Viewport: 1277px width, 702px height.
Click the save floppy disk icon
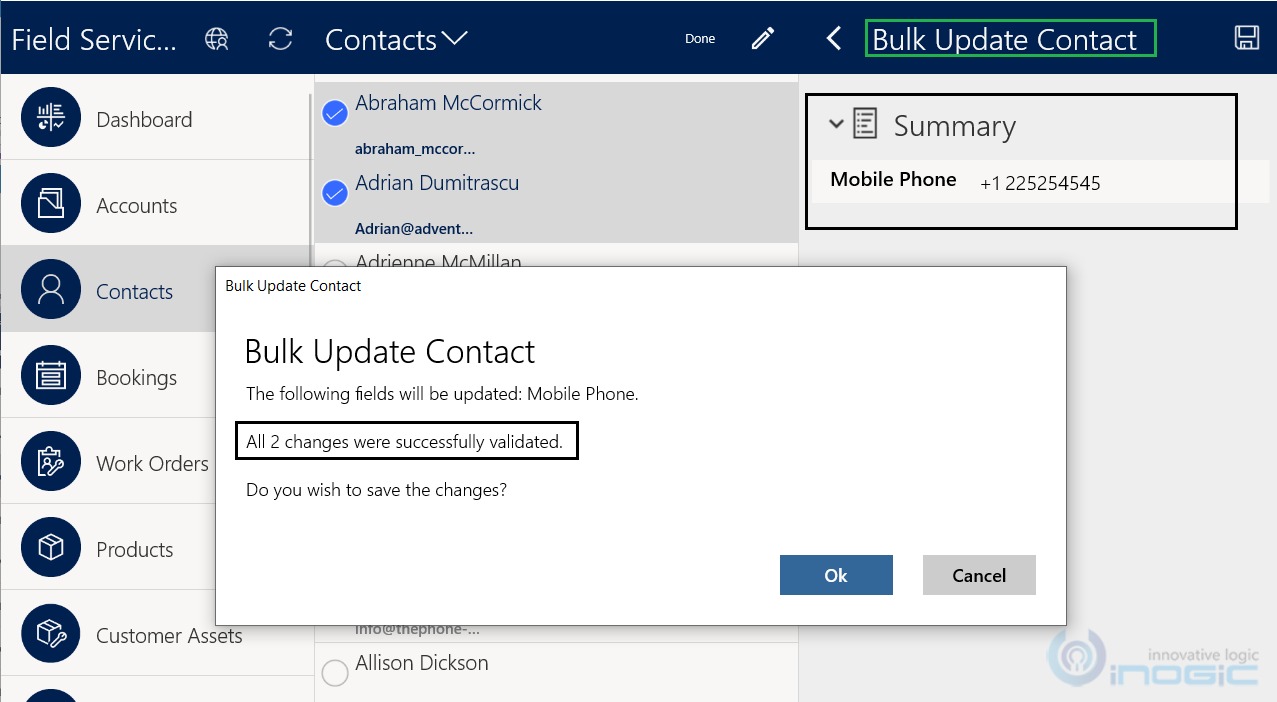point(1246,39)
